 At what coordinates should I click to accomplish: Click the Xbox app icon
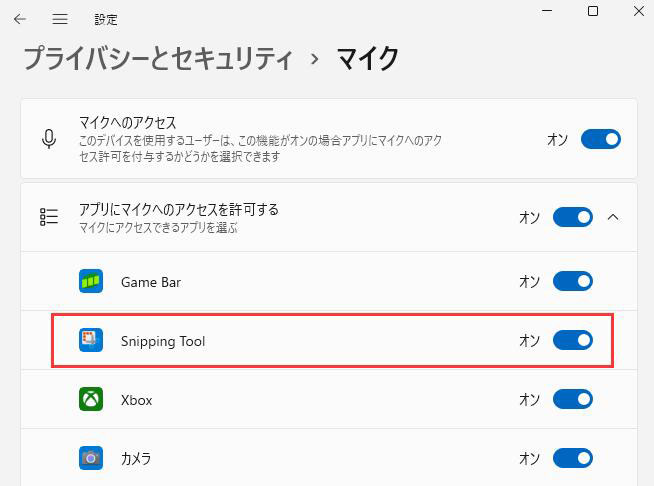coord(91,400)
